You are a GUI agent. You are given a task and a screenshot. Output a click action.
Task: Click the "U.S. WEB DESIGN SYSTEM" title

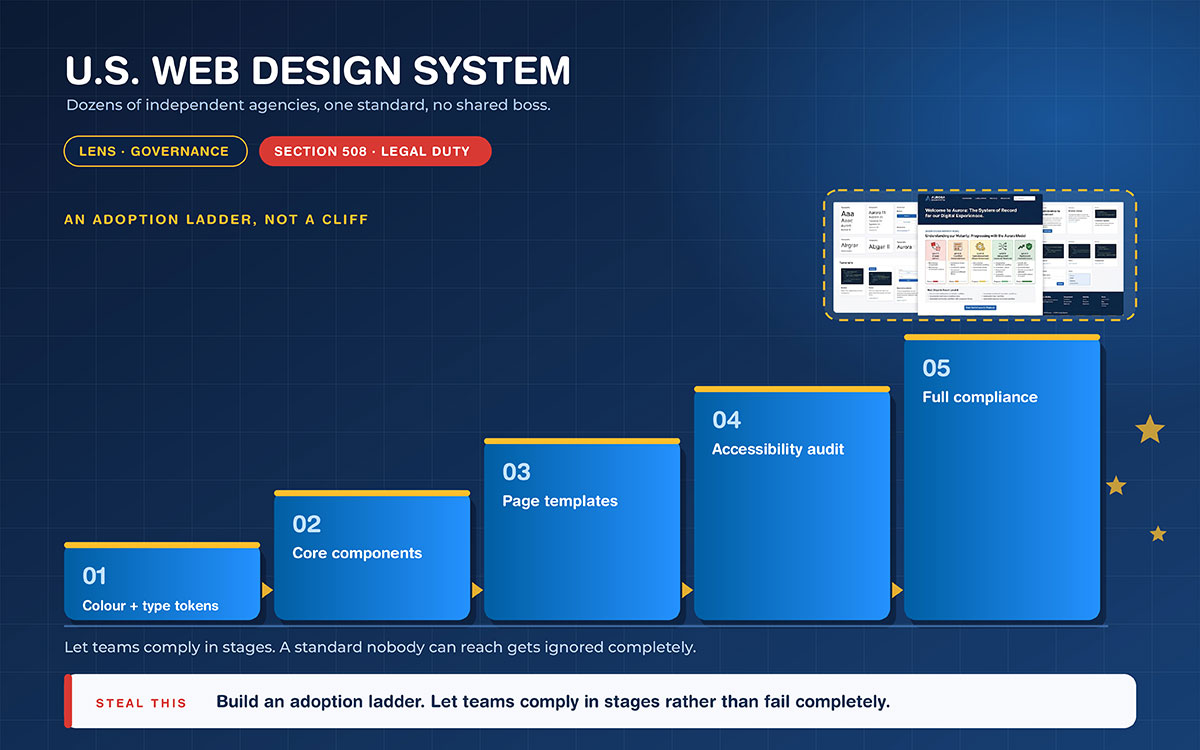318,71
